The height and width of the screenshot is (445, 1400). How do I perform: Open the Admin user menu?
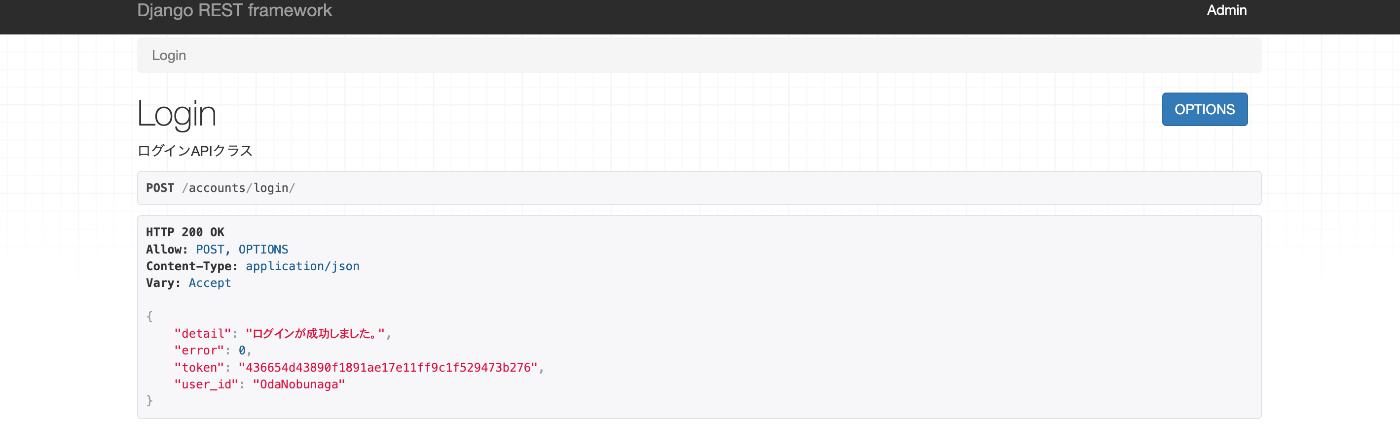pyautogui.click(x=1227, y=11)
